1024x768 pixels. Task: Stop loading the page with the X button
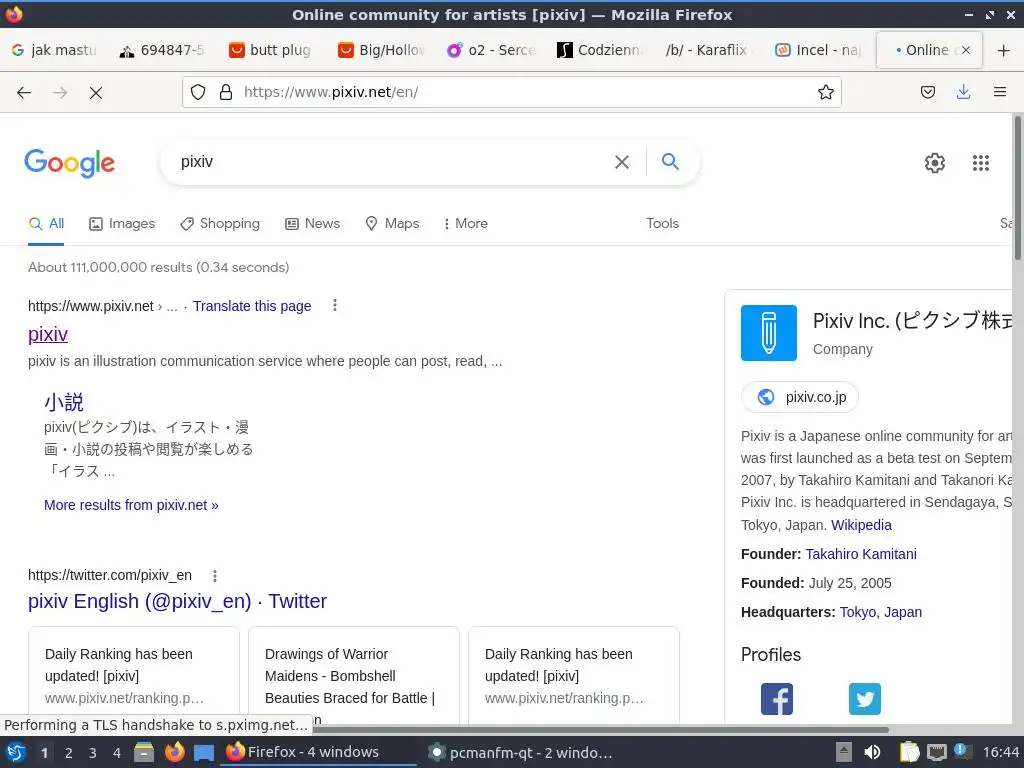tap(96, 93)
